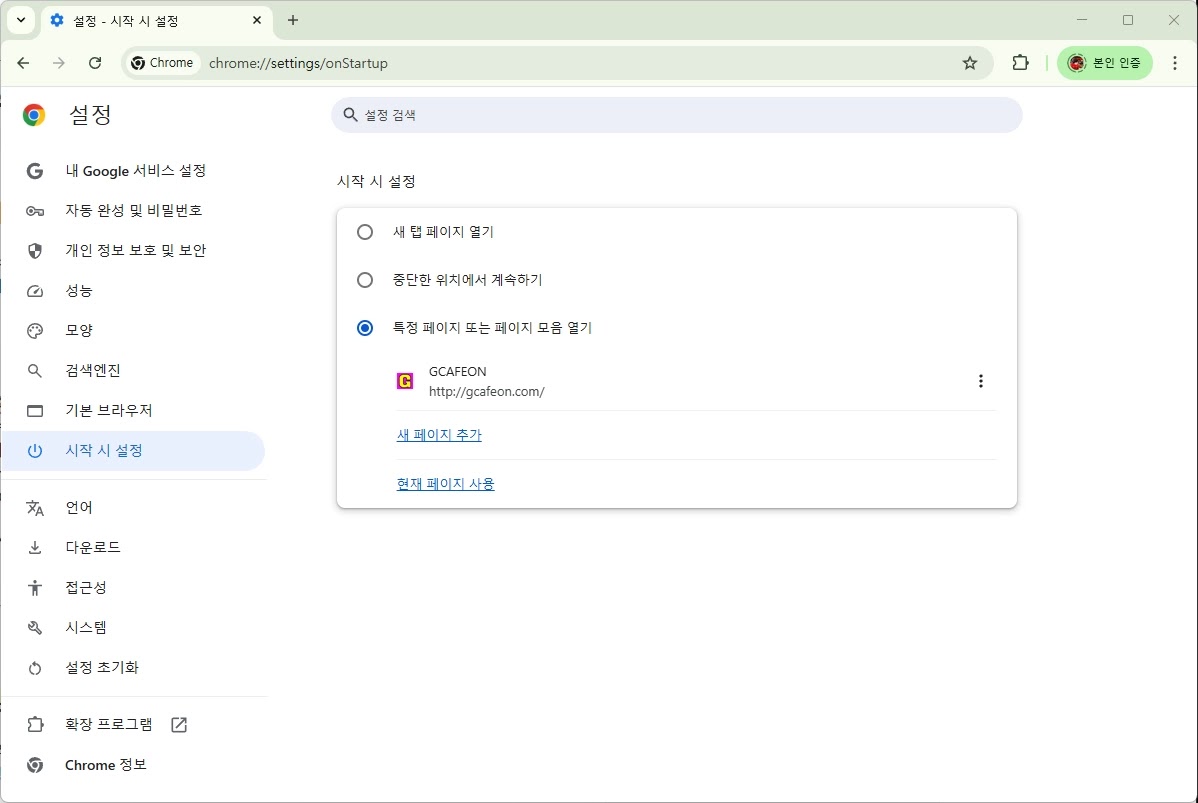Click the external-link icon beside 확장 프로그램

click(x=179, y=724)
